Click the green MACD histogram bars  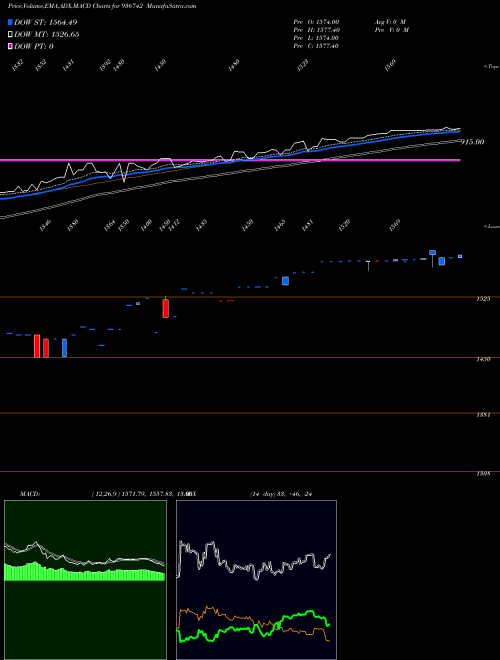[x=84, y=575]
